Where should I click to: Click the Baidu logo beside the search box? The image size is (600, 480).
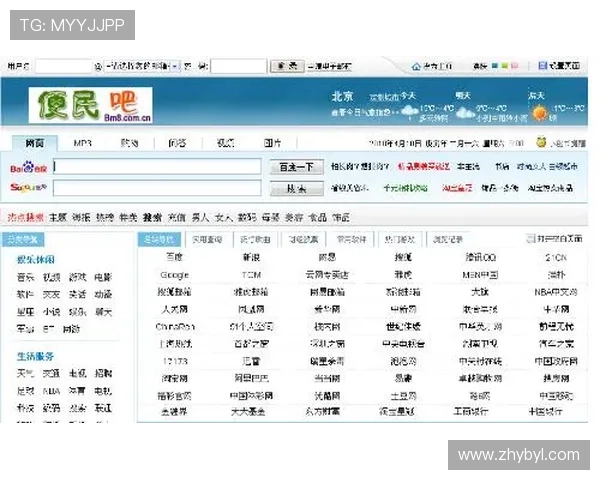pyautogui.click(x=28, y=168)
